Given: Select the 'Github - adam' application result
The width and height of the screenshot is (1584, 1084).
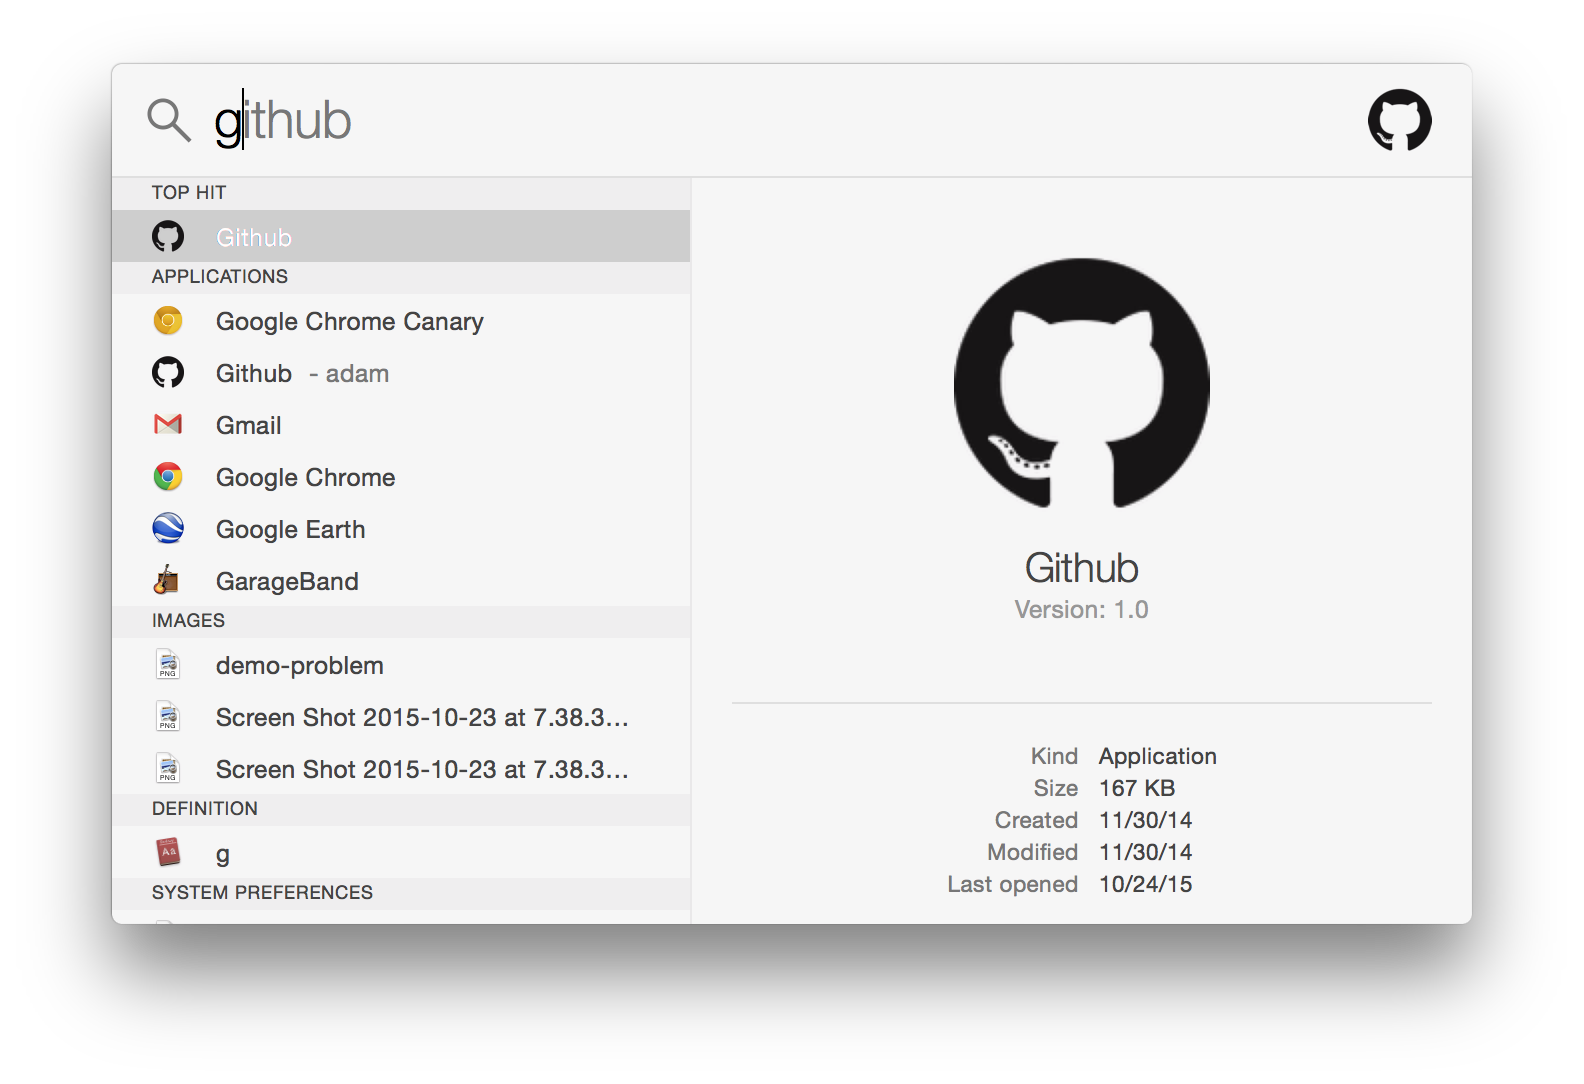Looking at the screenshot, I should (x=401, y=373).
